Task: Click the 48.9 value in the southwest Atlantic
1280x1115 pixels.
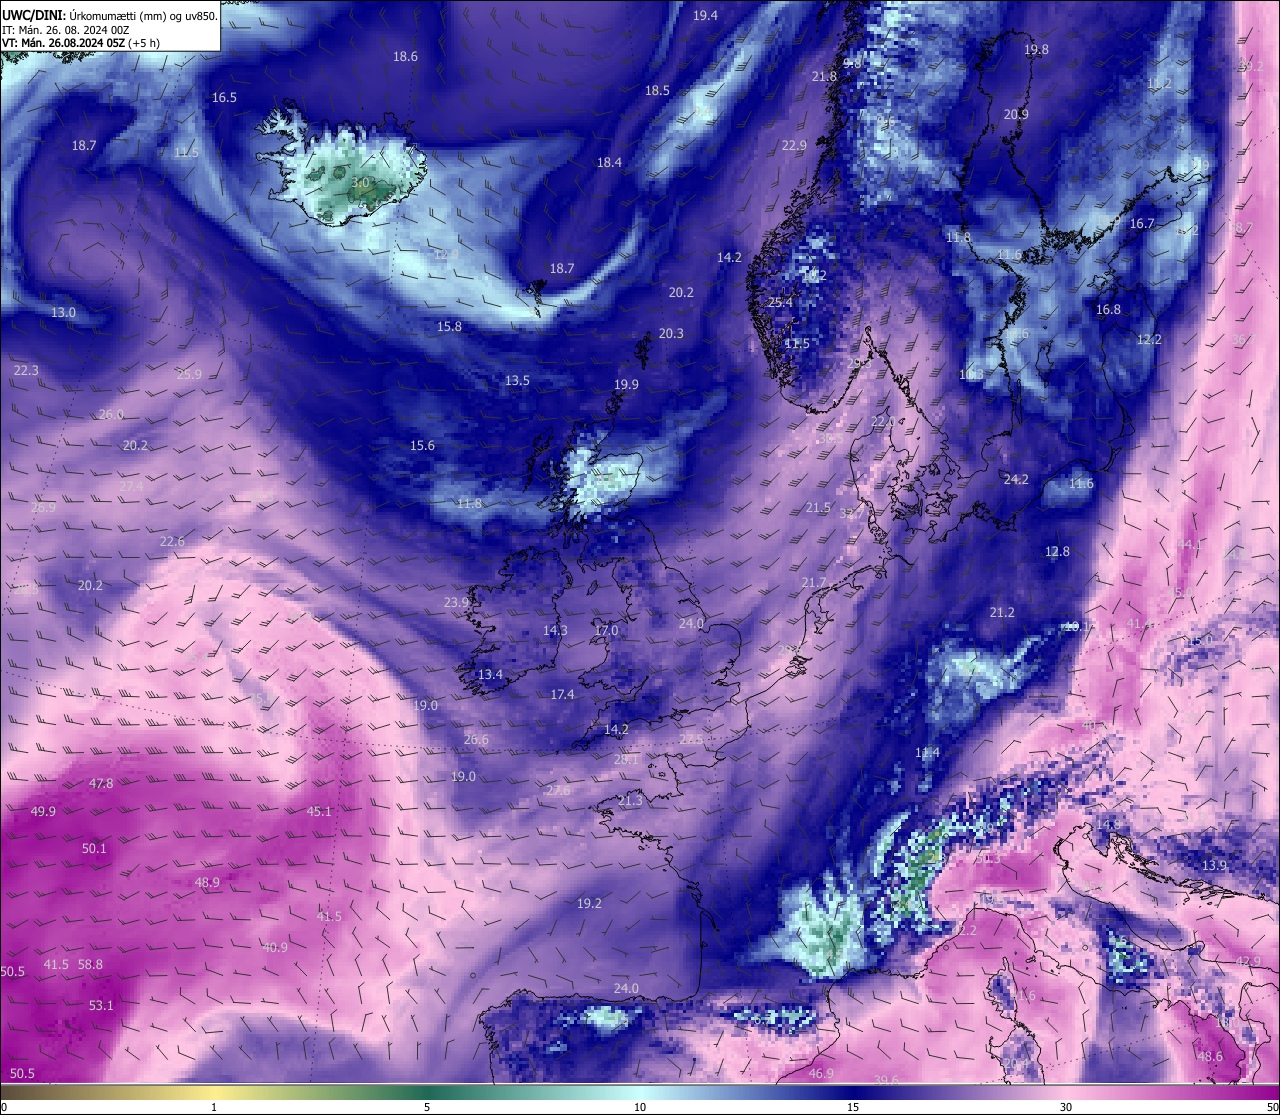Action: pos(208,883)
